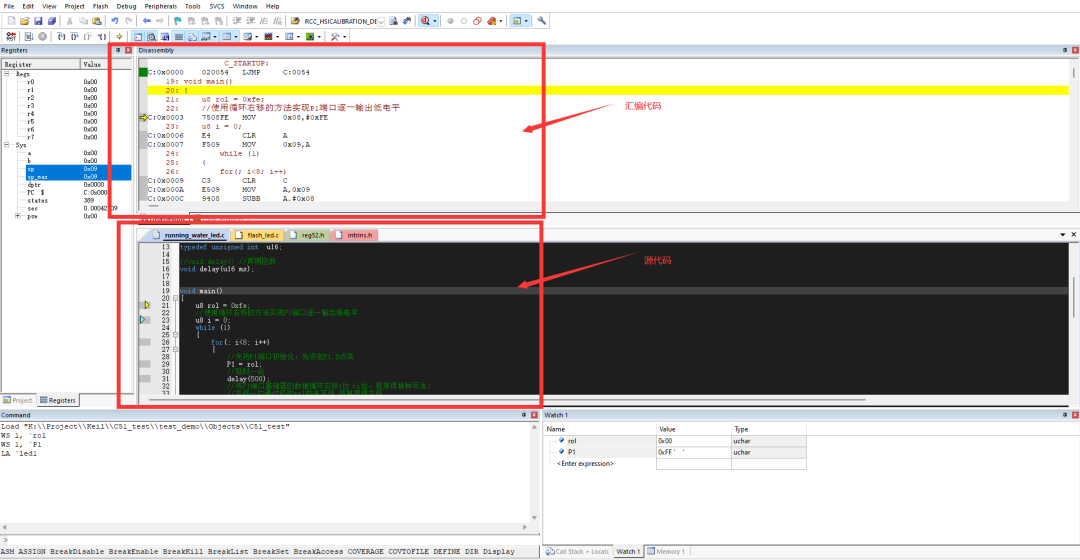Pin the Command panel
Screen dimensions: 1080x560
click(x=523, y=415)
